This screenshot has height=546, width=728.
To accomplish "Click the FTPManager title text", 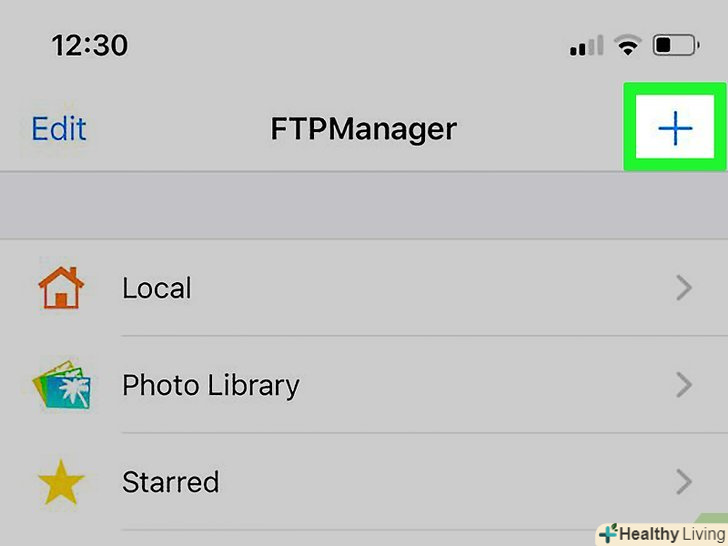I will (x=363, y=129).
